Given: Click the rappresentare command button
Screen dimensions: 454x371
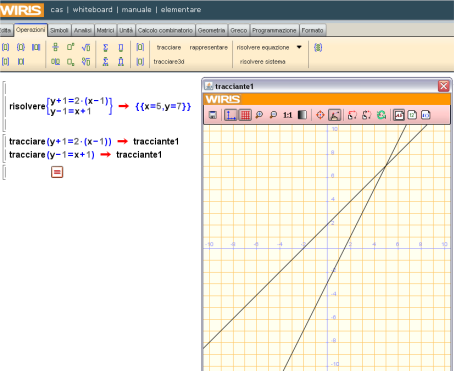Looking at the screenshot, I should [209, 47].
